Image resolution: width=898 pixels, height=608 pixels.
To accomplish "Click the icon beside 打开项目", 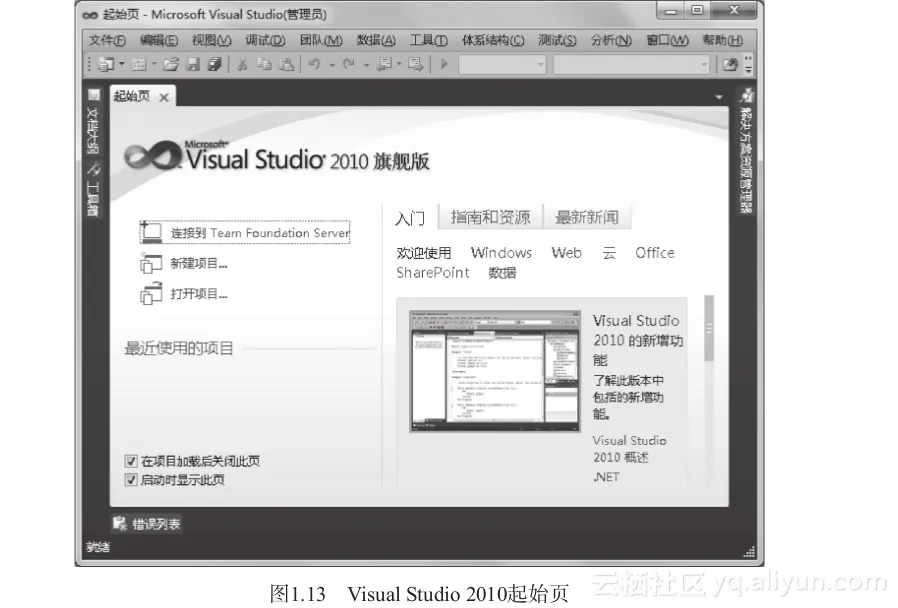I will click(151, 294).
